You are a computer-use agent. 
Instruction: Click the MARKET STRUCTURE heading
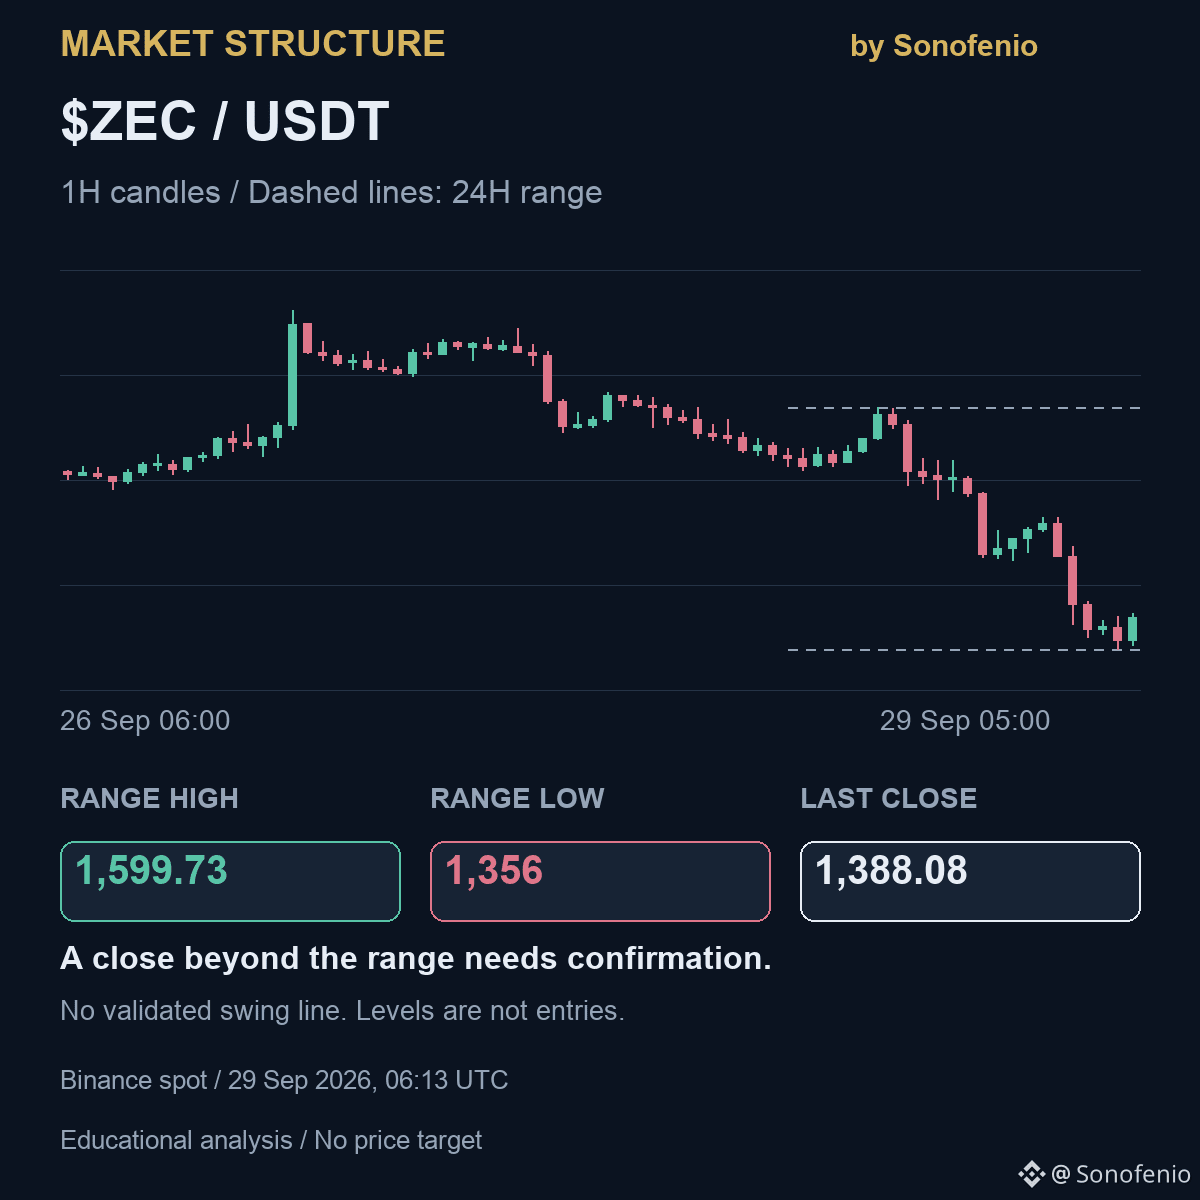(253, 44)
